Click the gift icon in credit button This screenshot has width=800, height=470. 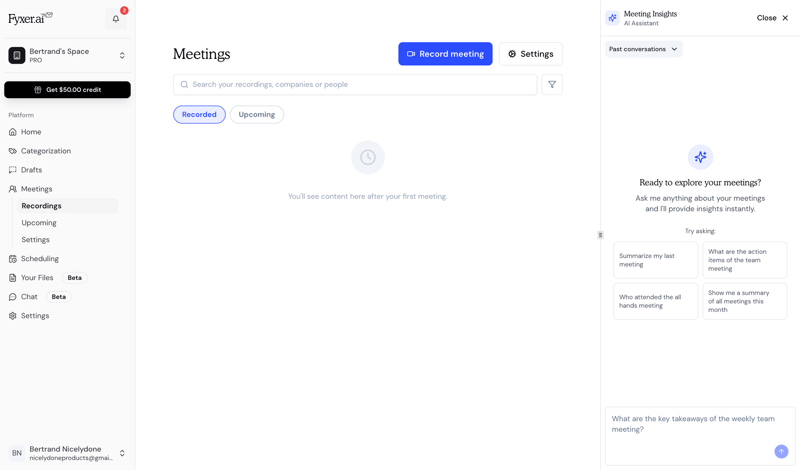(37, 89)
